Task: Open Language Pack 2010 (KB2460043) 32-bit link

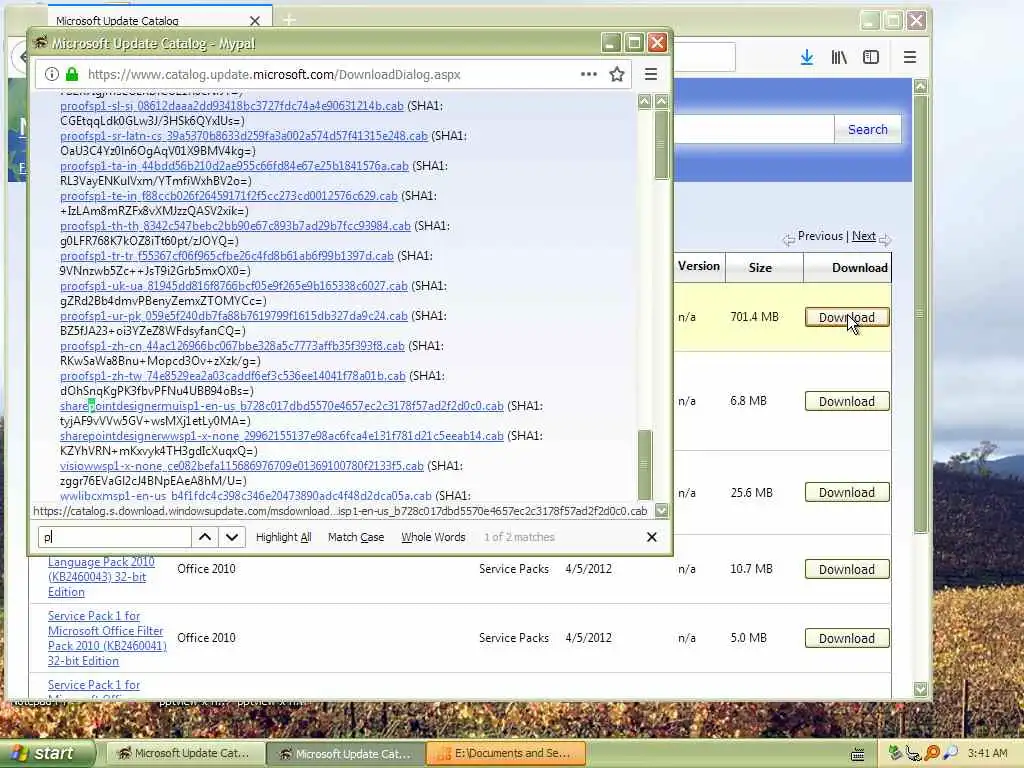Action: pos(101,577)
